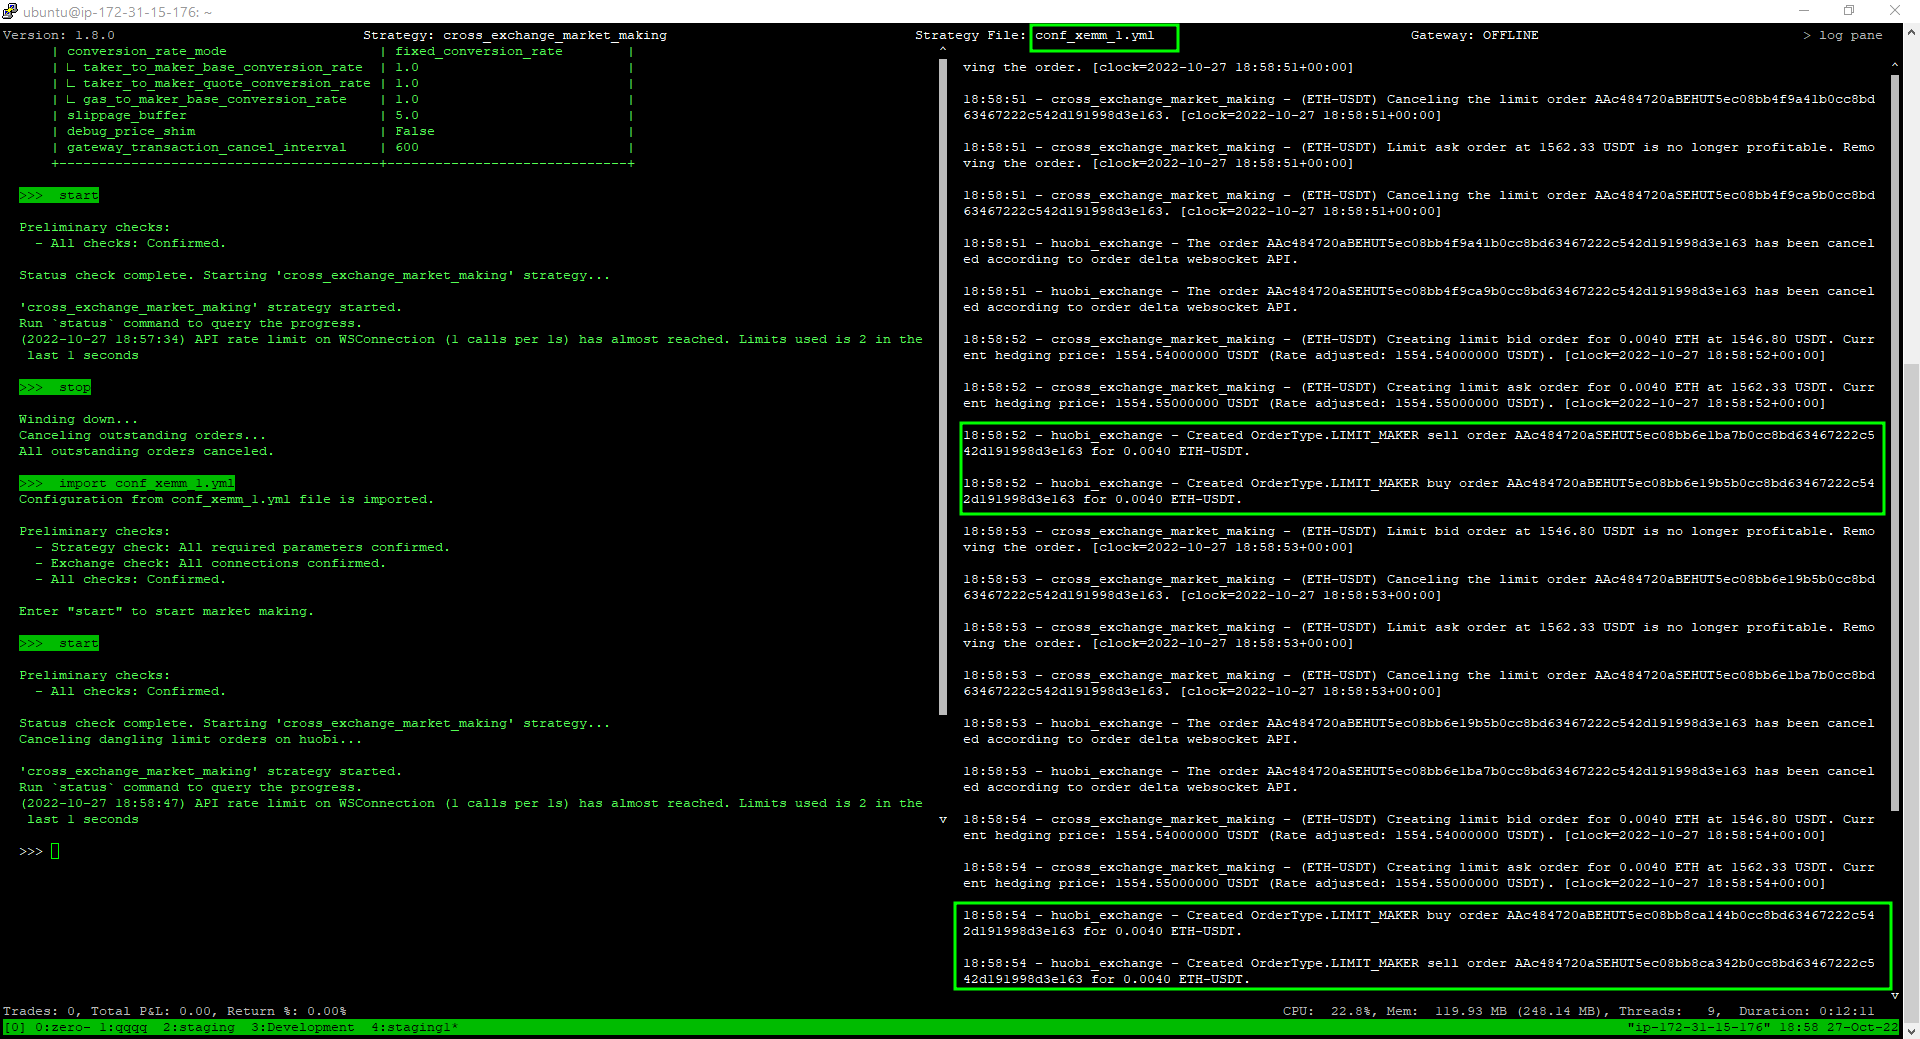
Task: Click the boxed conf_xemm_1.yml strategy filename
Action: pos(1103,37)
